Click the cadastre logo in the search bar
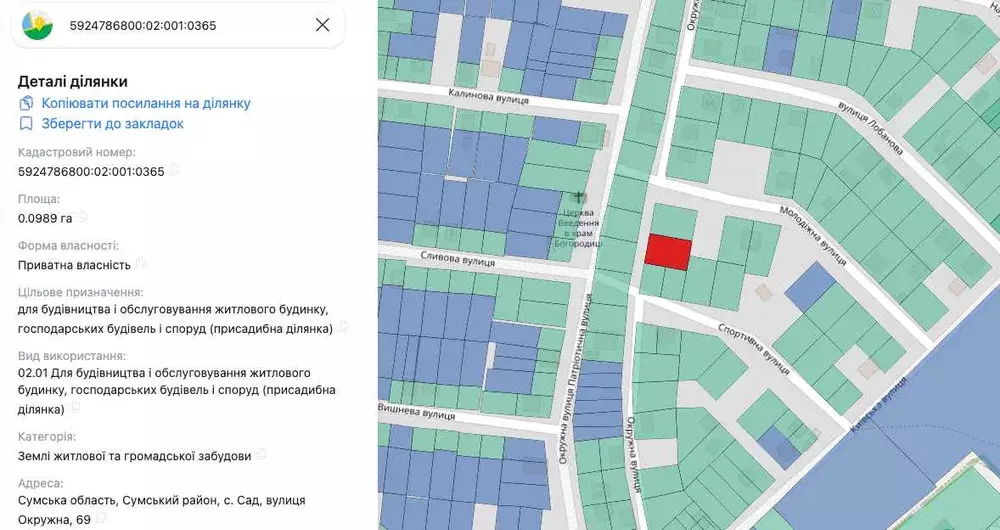This screenshot has height=530, width=1000. (x=38, y=25)
